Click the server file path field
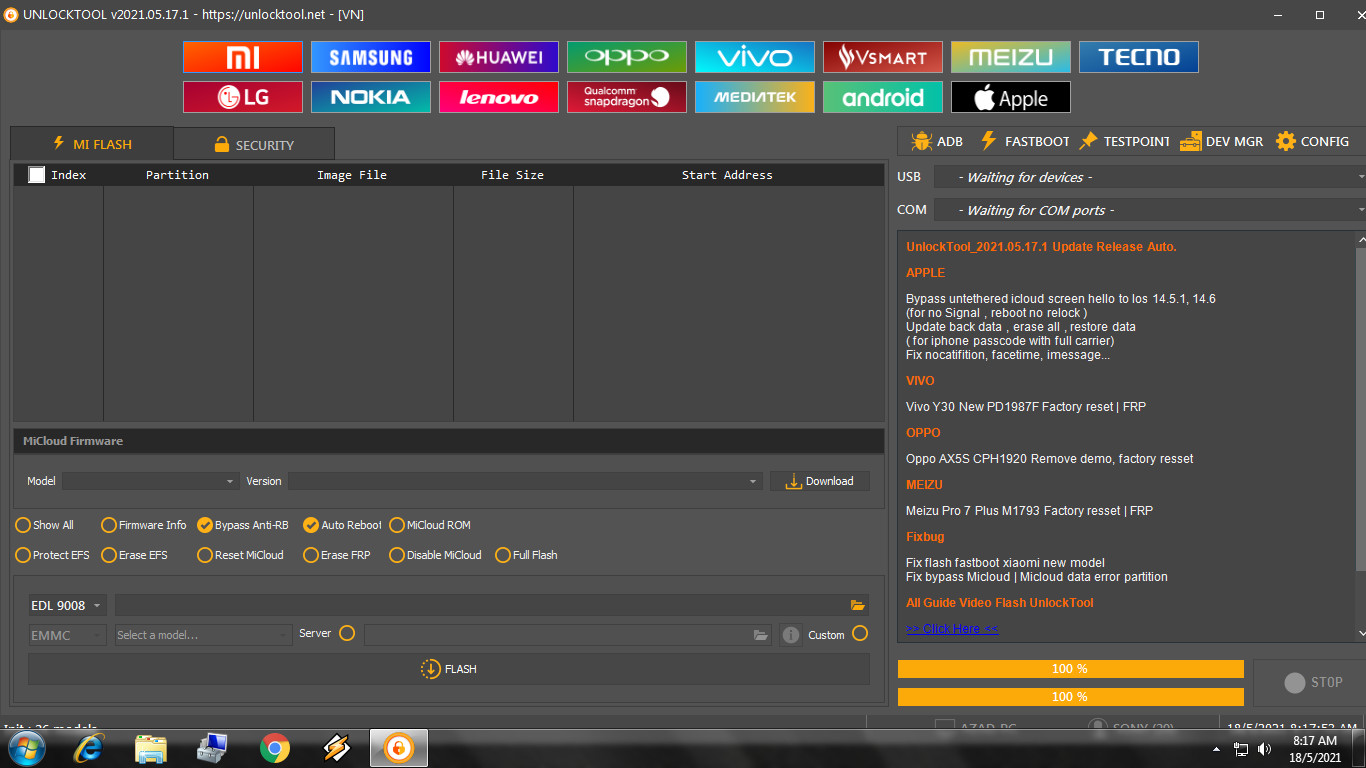 pyautogui.click(x=558, y=635)
